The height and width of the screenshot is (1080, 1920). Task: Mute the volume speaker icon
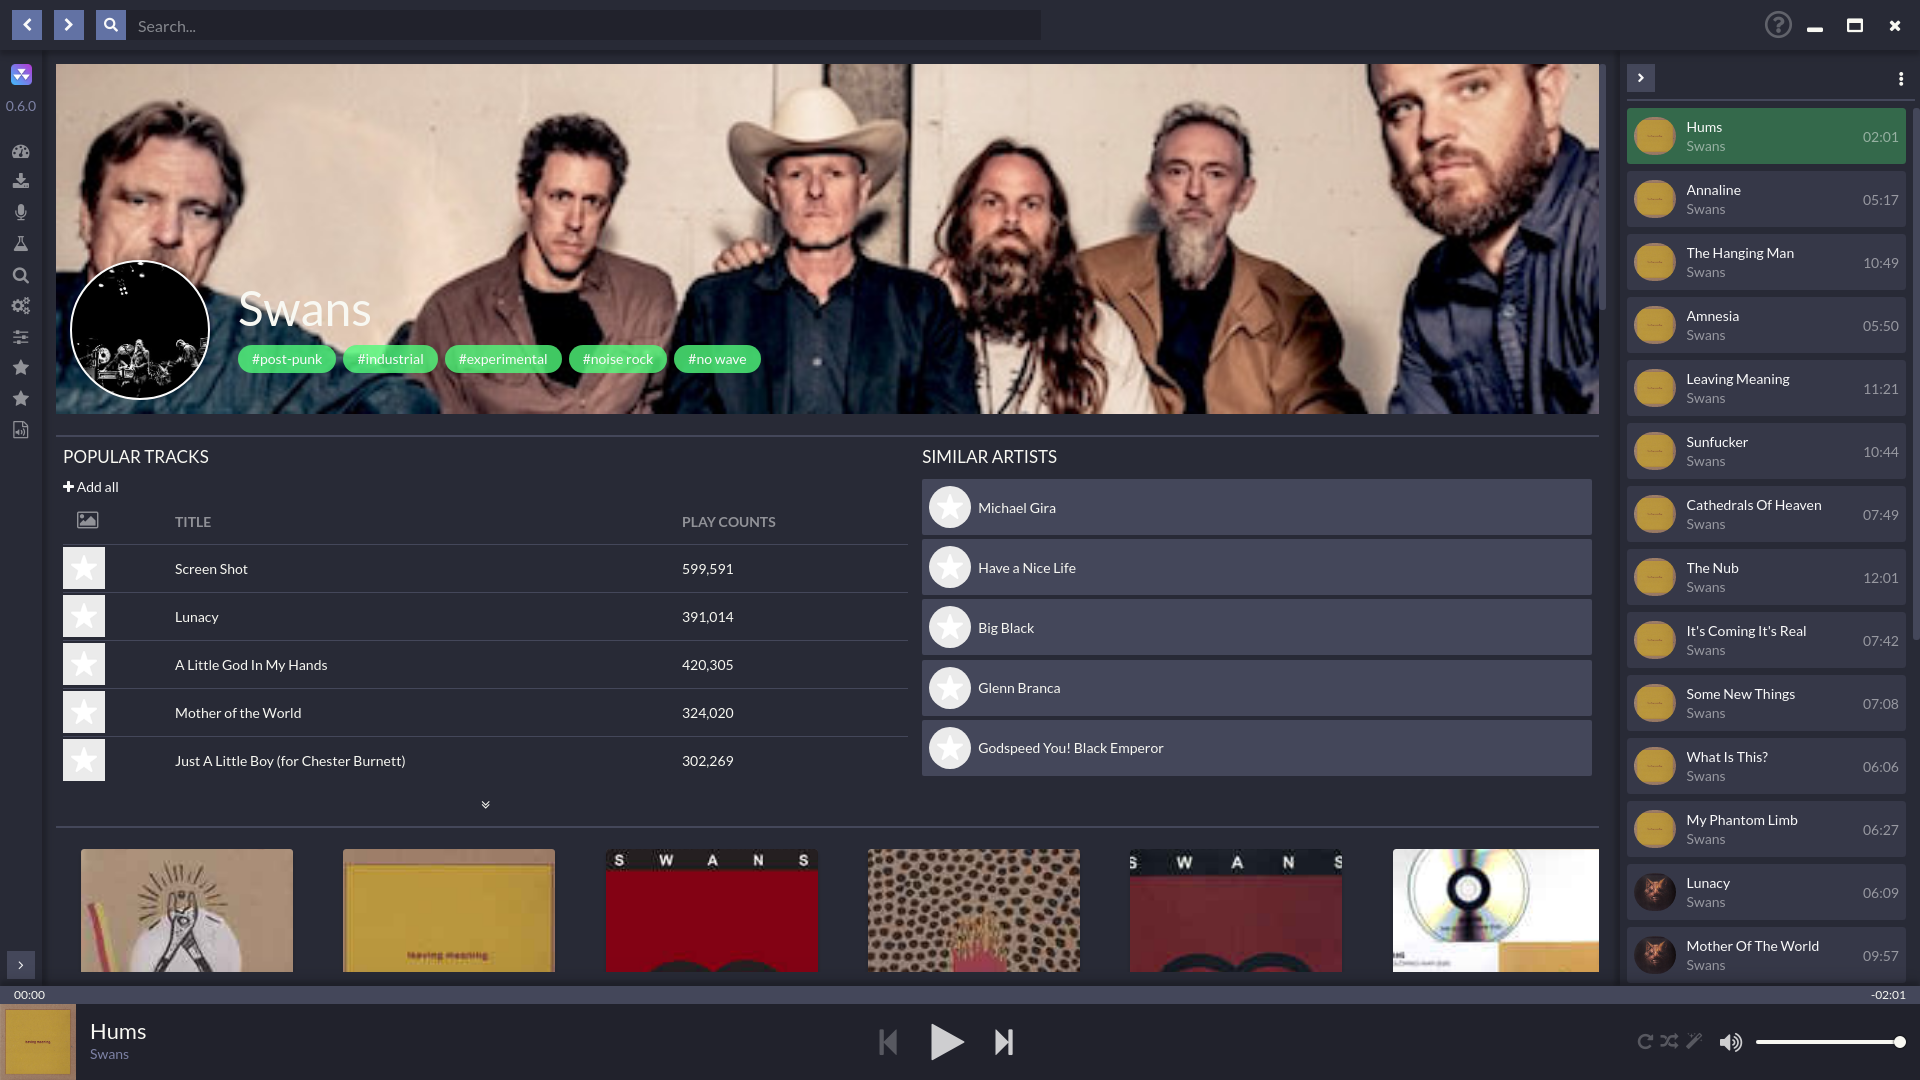(1730, 1042)
